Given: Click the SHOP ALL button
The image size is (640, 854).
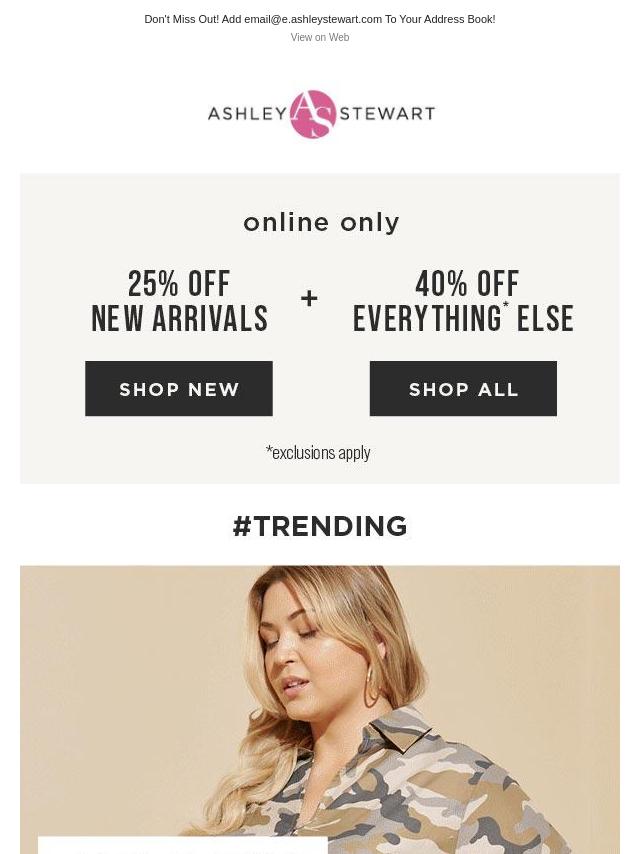Looking at the screenshot, I should click(463, 388).
